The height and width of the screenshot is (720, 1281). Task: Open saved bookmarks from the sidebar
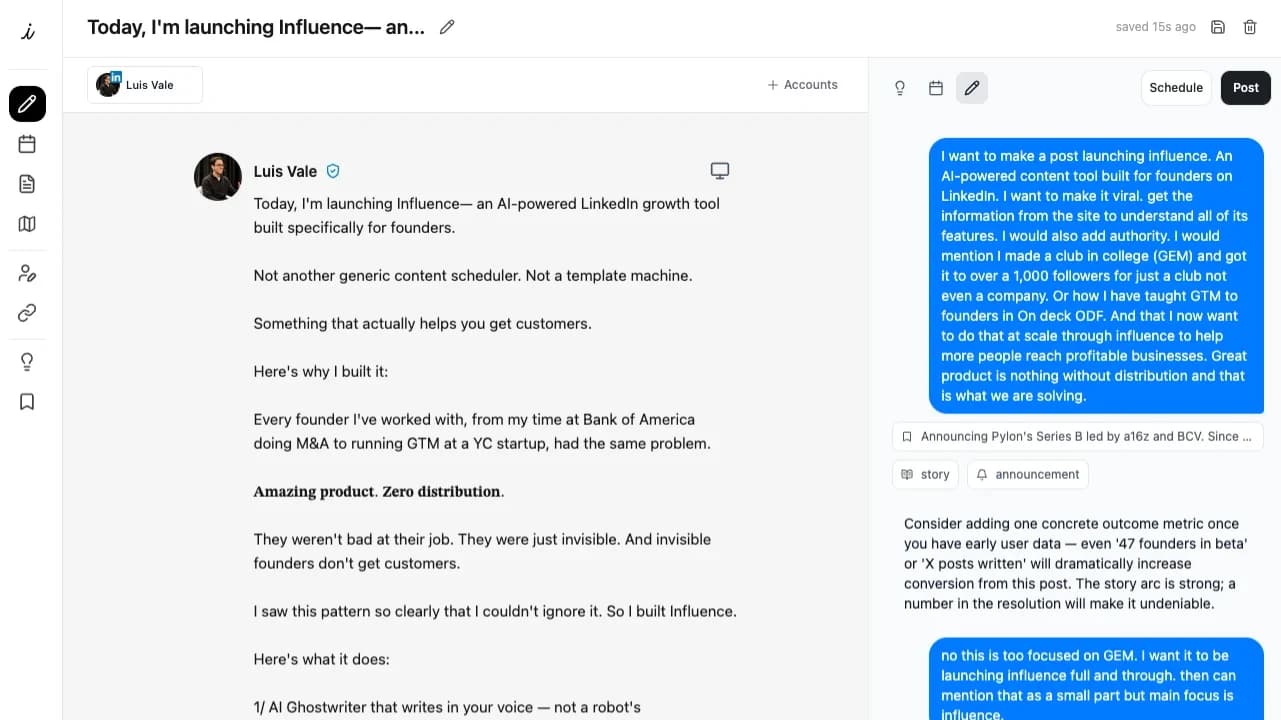click(27, 401)
